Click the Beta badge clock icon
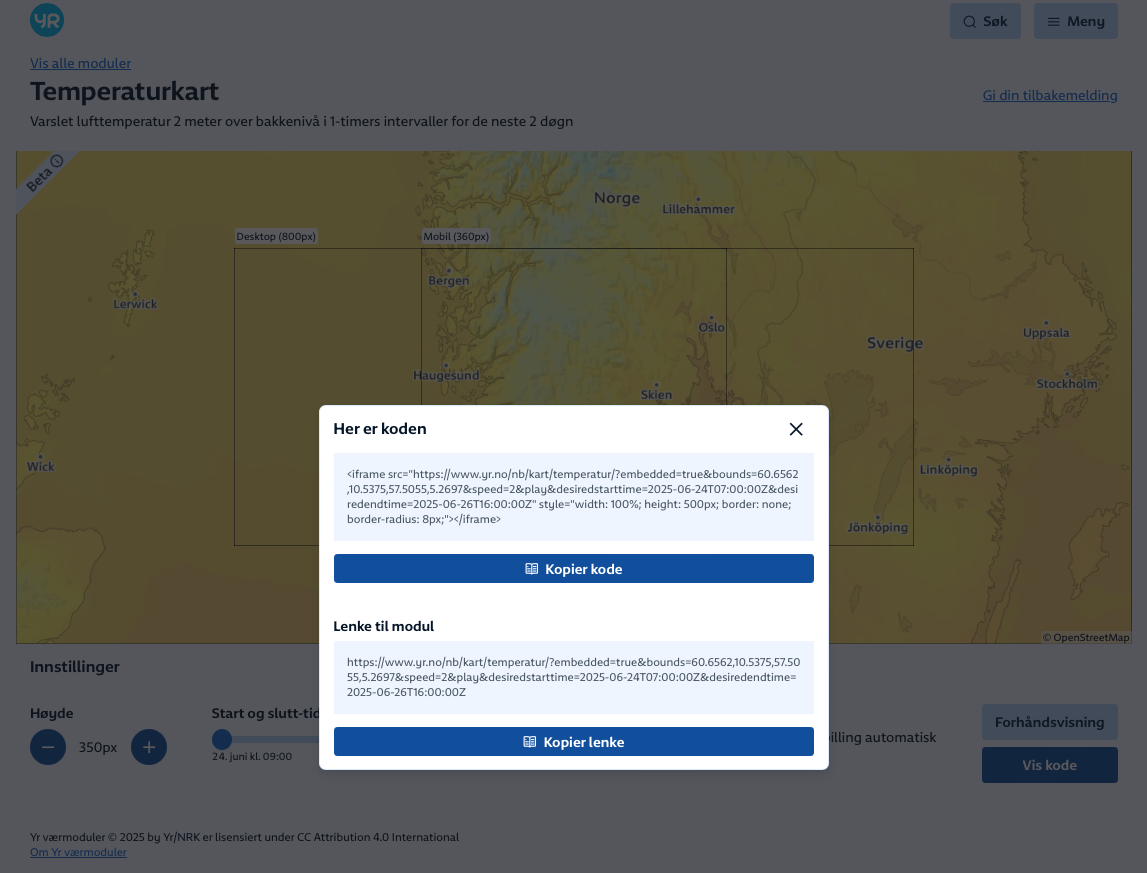Screen dimensions: 1147x873 pos(57,161)
